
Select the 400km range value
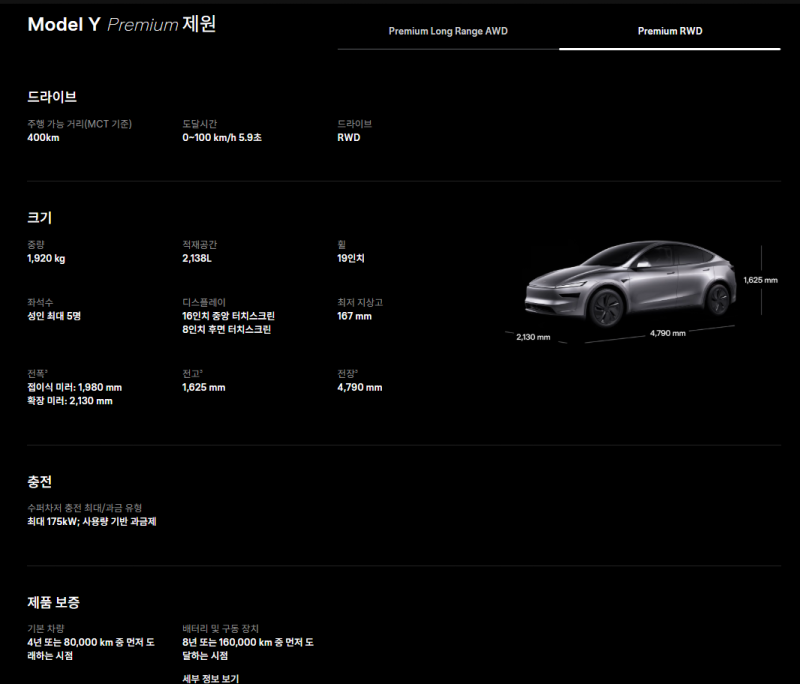pos(43,138)
